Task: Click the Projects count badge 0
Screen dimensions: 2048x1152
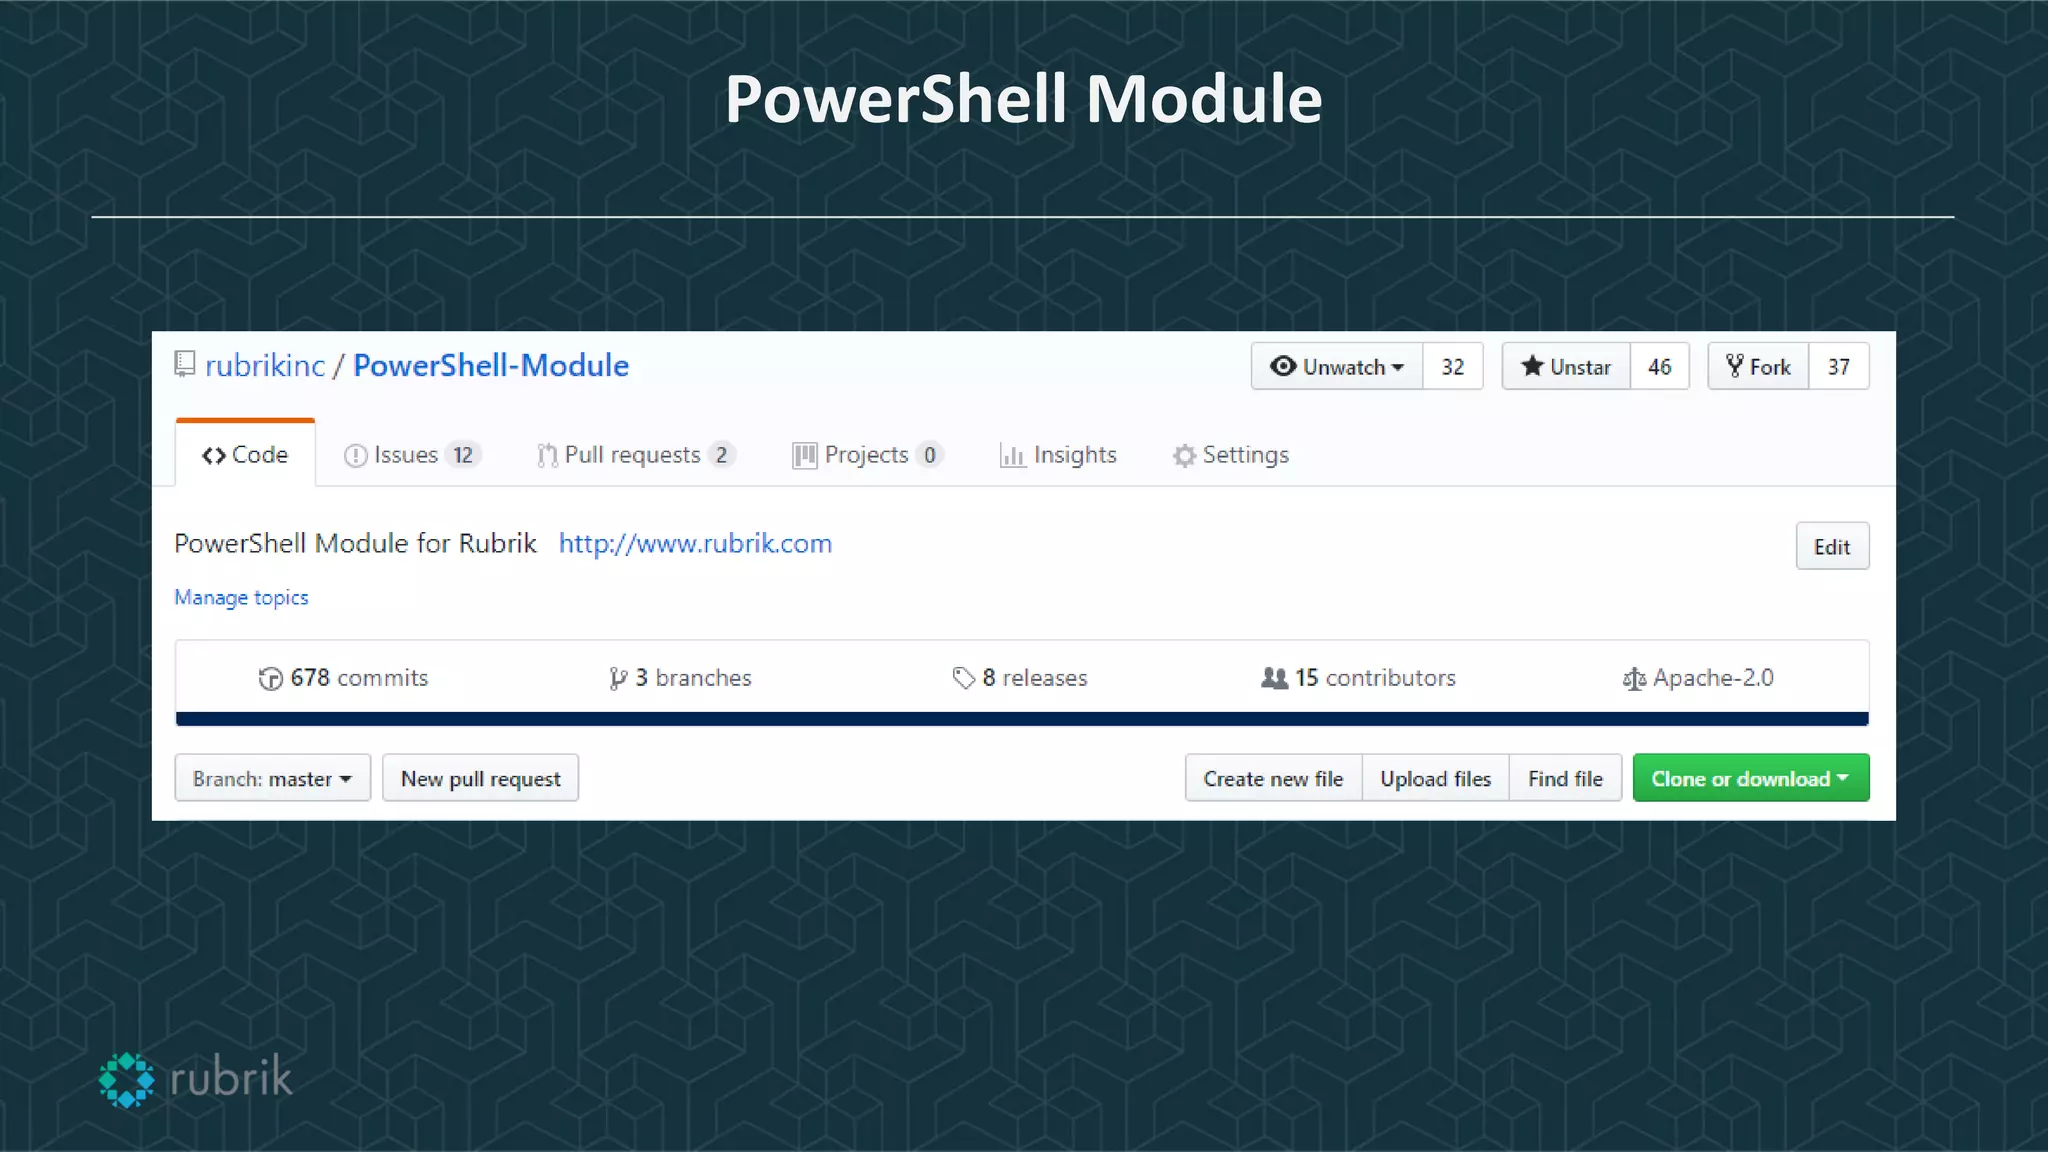Action: pos(929,455)
